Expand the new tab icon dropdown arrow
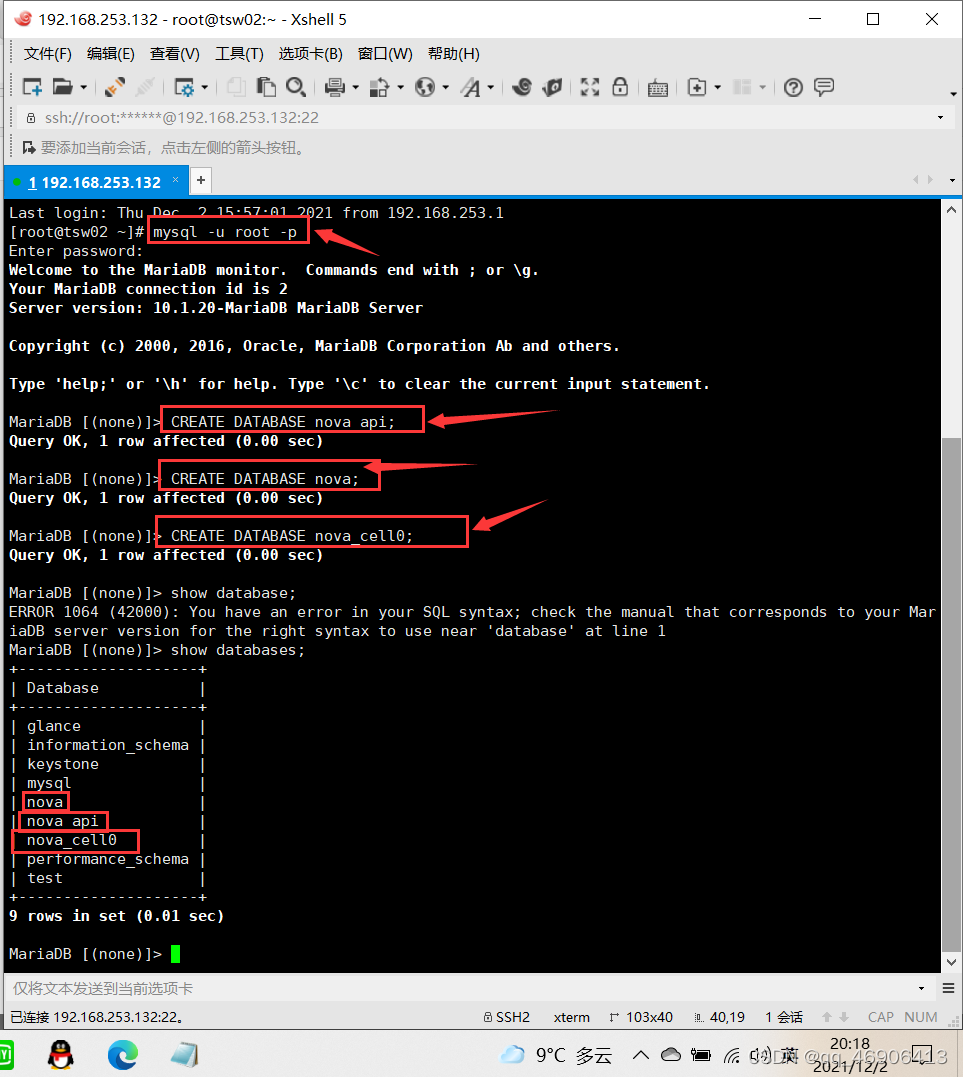963x1077 pixels. click(x=718, y=87)
